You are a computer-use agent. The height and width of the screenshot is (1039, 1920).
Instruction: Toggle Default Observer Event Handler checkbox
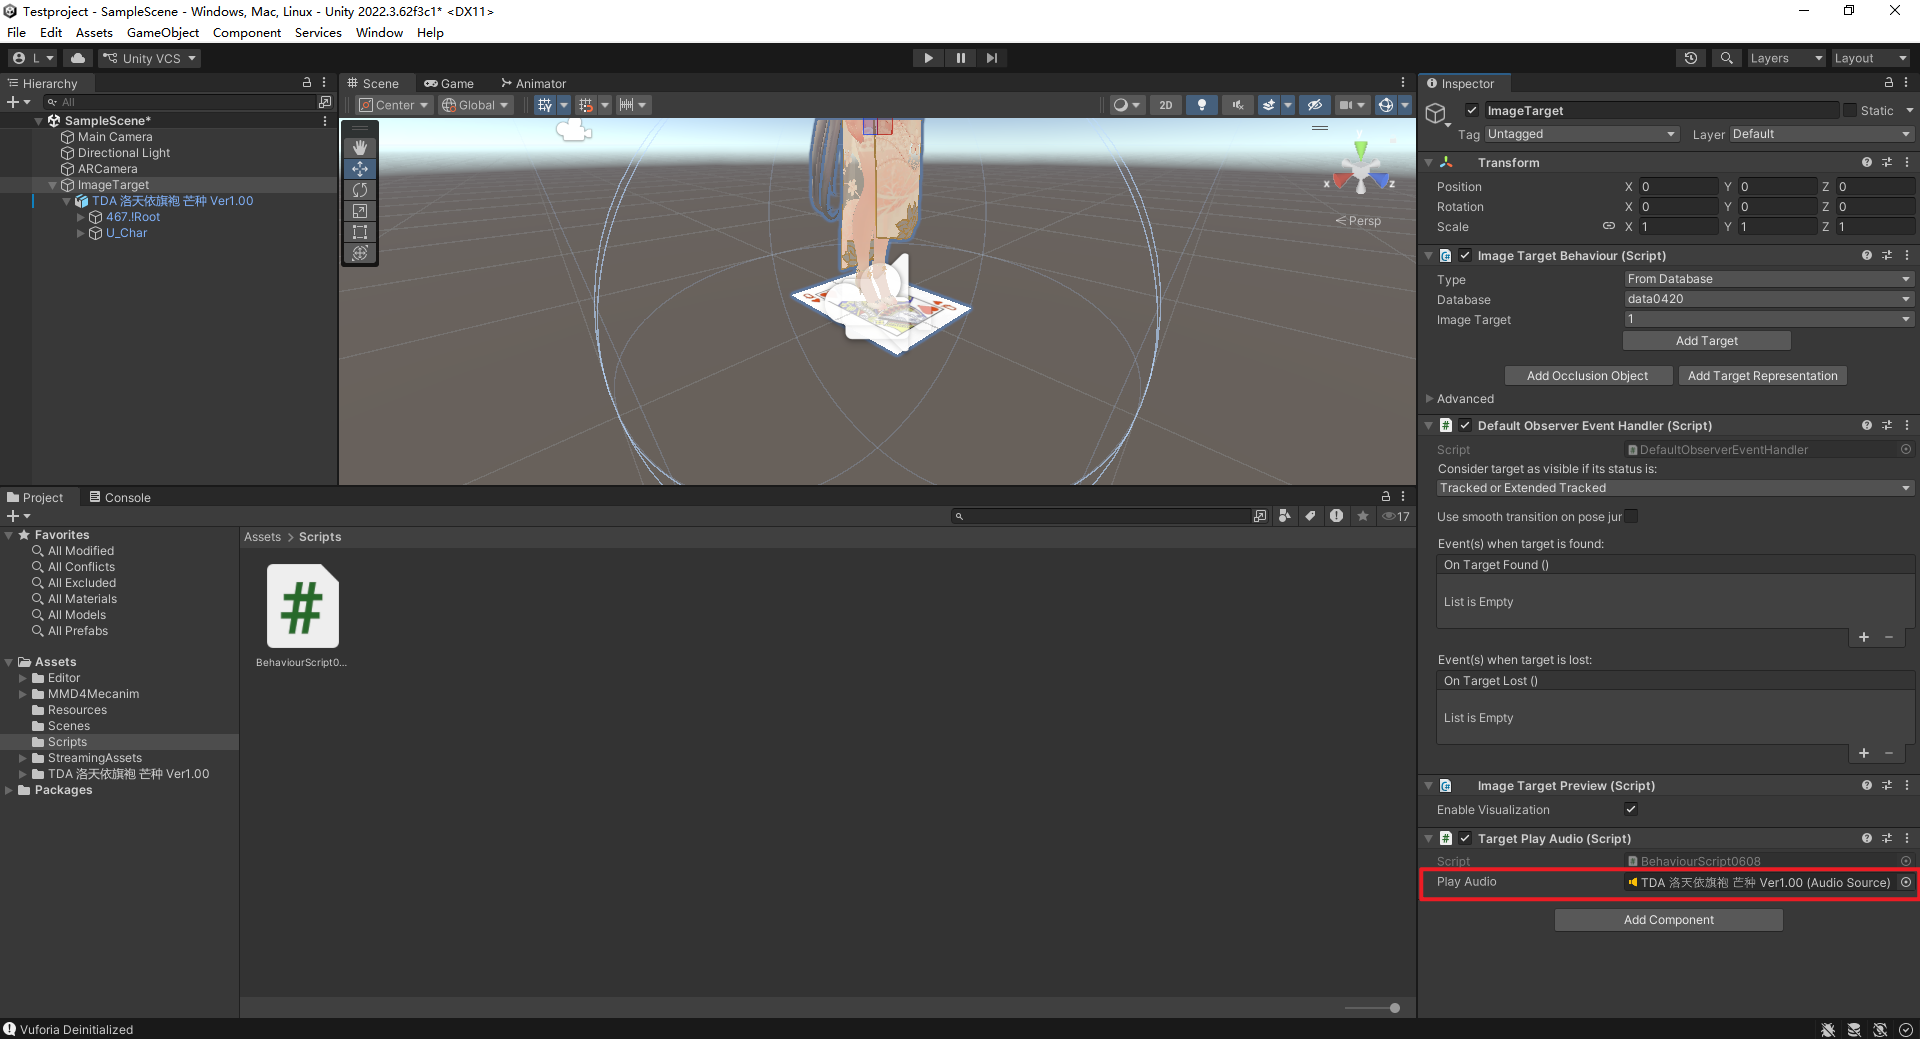coord(1465,426)
